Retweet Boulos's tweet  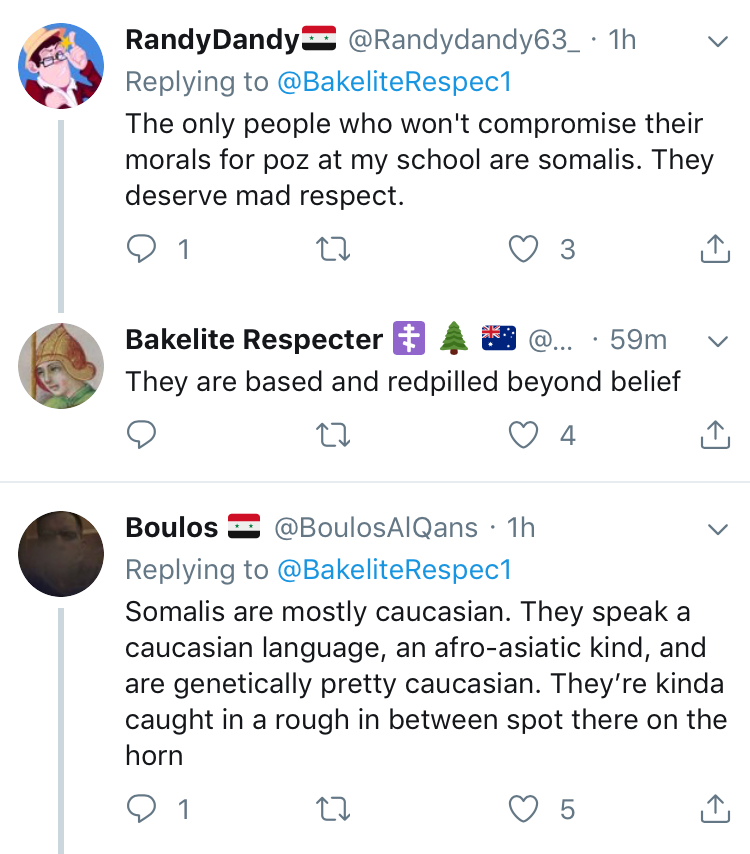tap(333, 809)
